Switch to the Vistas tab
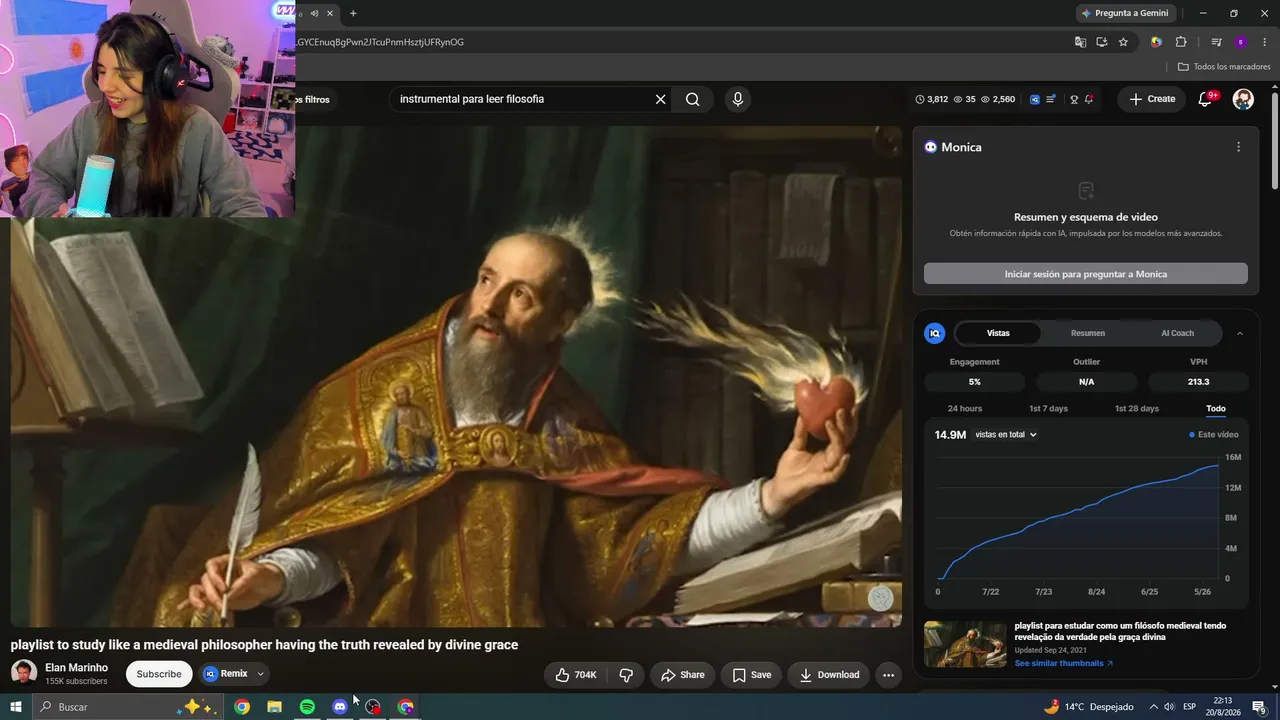 coord(998,333)
